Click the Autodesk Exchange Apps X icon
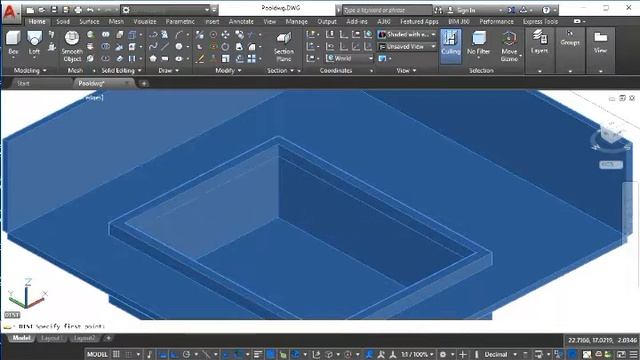 (x=511, y=10)
